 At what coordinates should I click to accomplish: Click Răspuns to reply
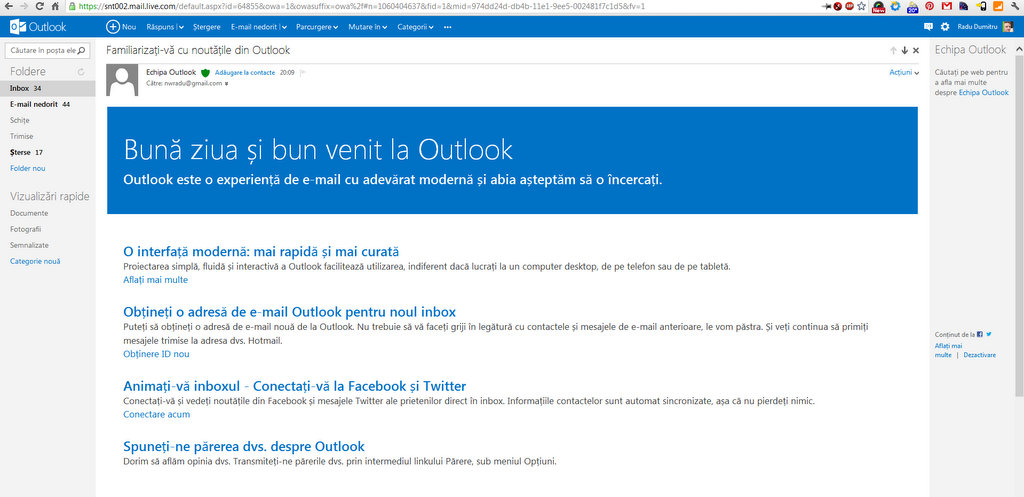pyautogui.click(x=161, y=27)
